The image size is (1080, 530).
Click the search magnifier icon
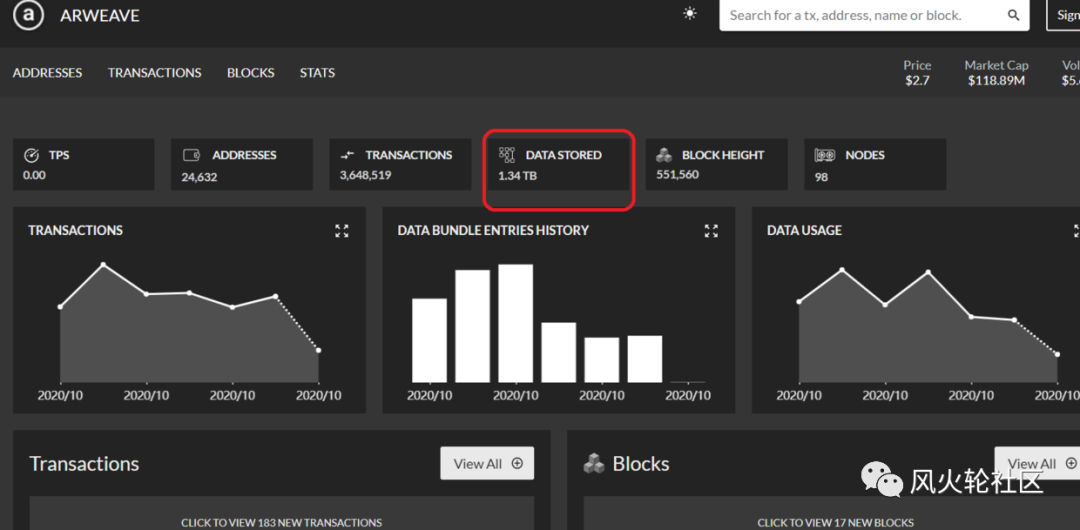tap(1013, 15)
